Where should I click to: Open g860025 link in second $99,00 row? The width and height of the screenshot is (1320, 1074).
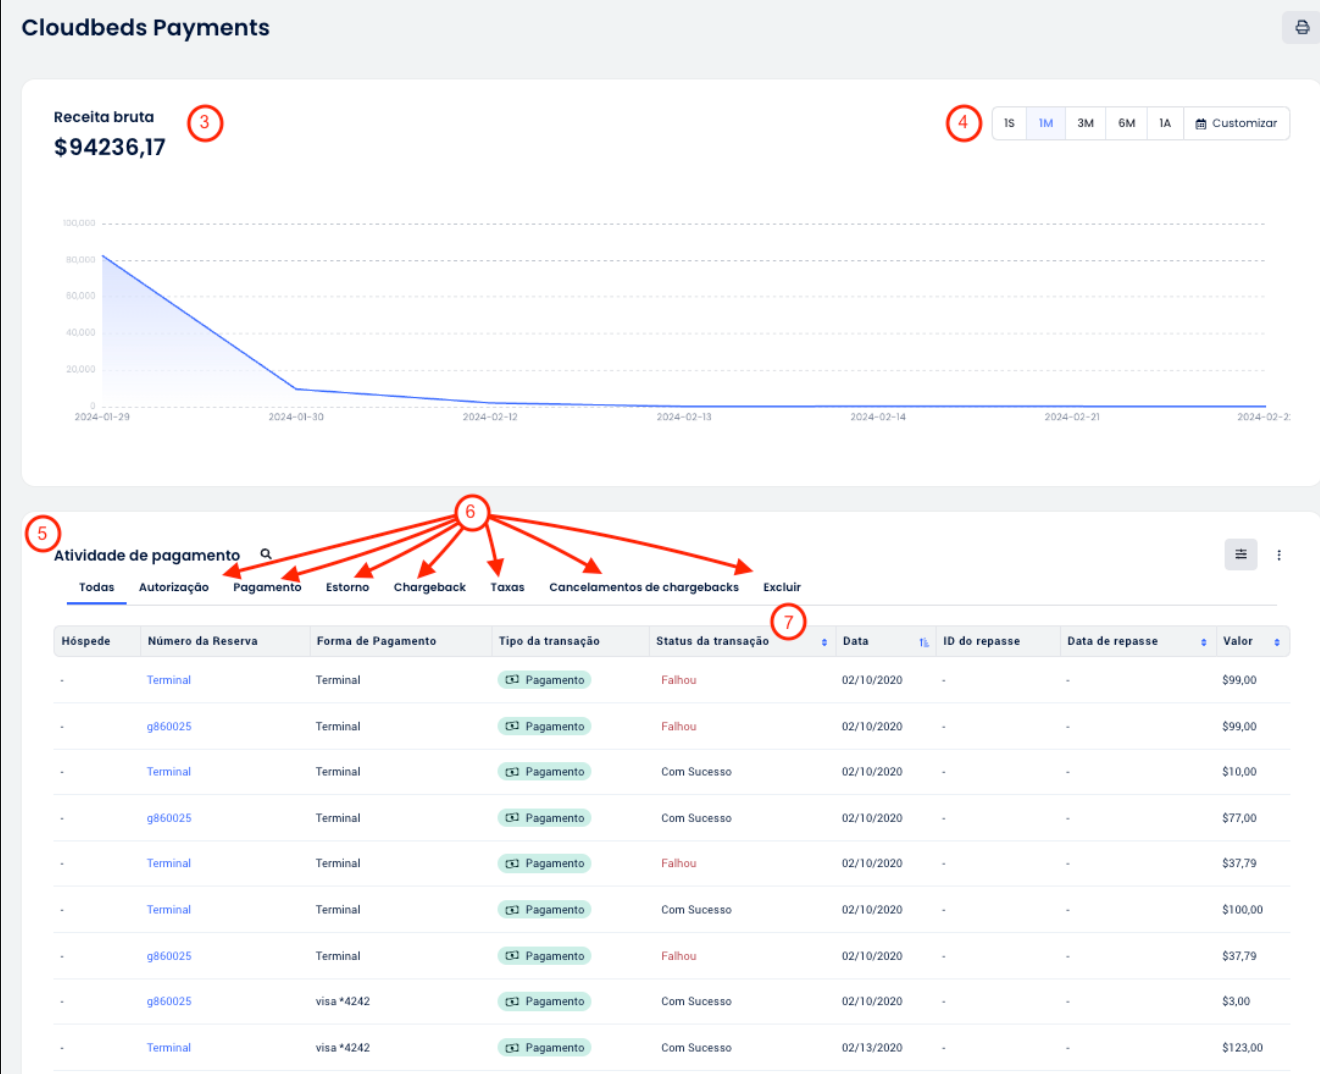click(169, 726)
